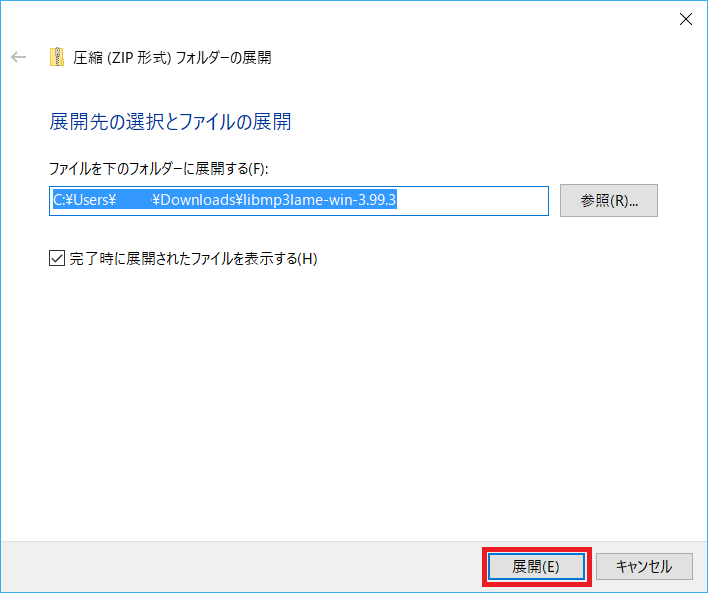
Task: Click the 展開(E) extract button
Action: (536, 566)
